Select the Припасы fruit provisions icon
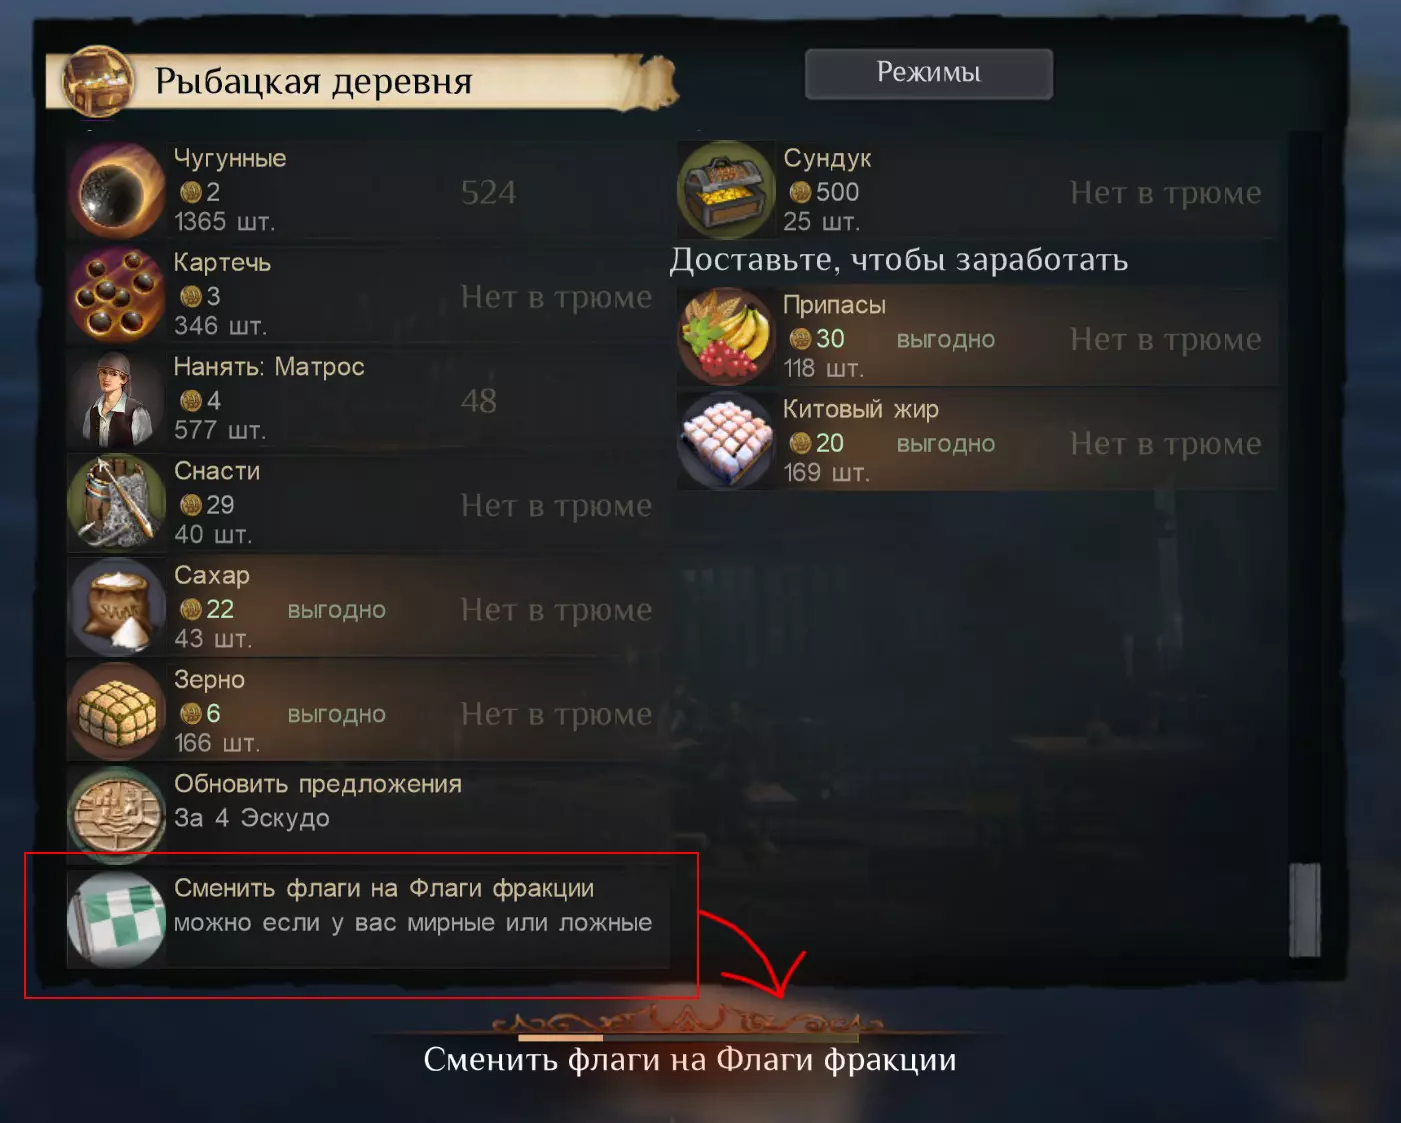Viewport: 1401px width, 1123px height. pyautogui.click(x=726, y=337)
